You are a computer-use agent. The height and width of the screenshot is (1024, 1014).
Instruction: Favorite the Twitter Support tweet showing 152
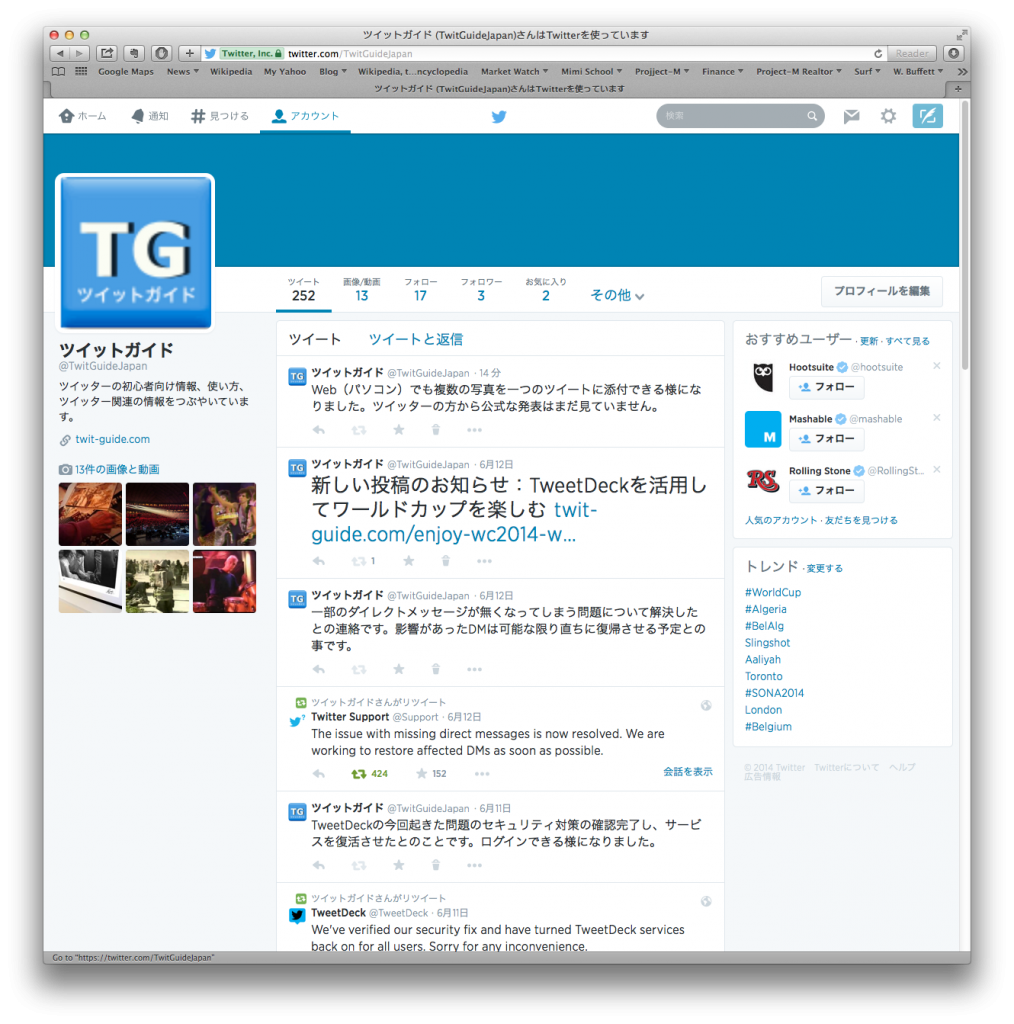coord(431,774)
